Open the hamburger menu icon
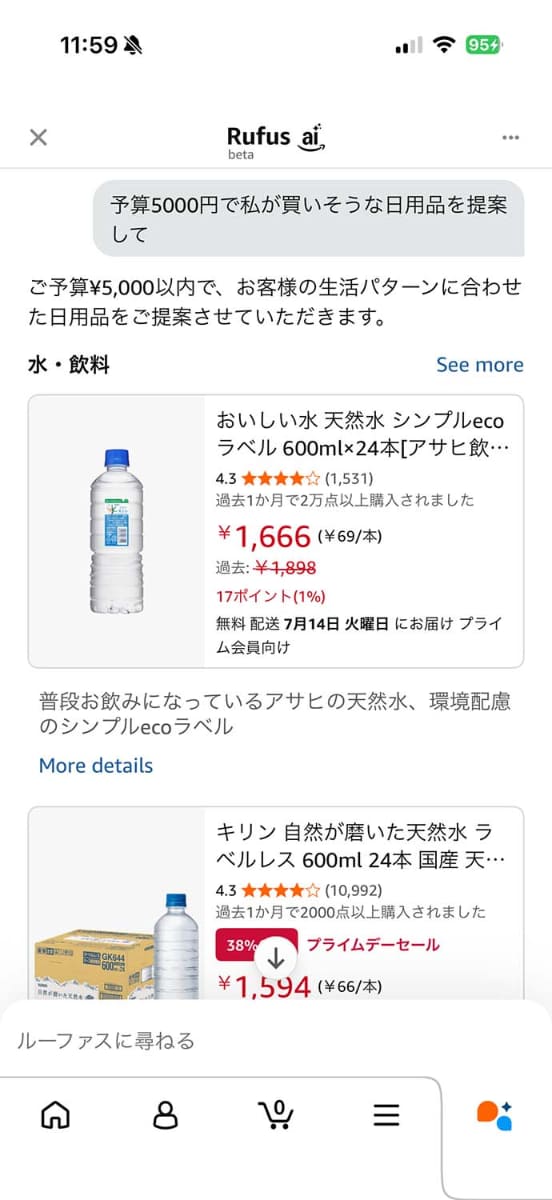Viewport: 552px width, 1200px height. tap(386, 1115)
